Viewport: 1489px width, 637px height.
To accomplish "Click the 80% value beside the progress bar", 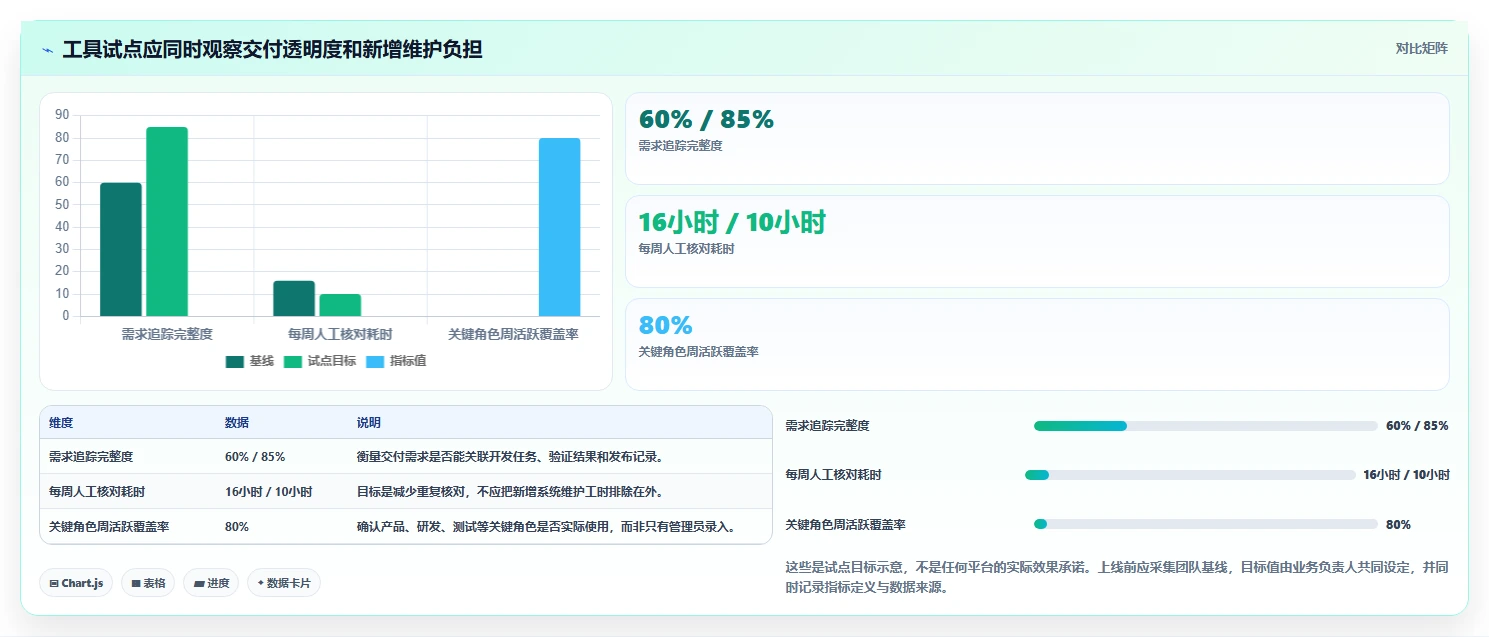I will coord(1398,524).
